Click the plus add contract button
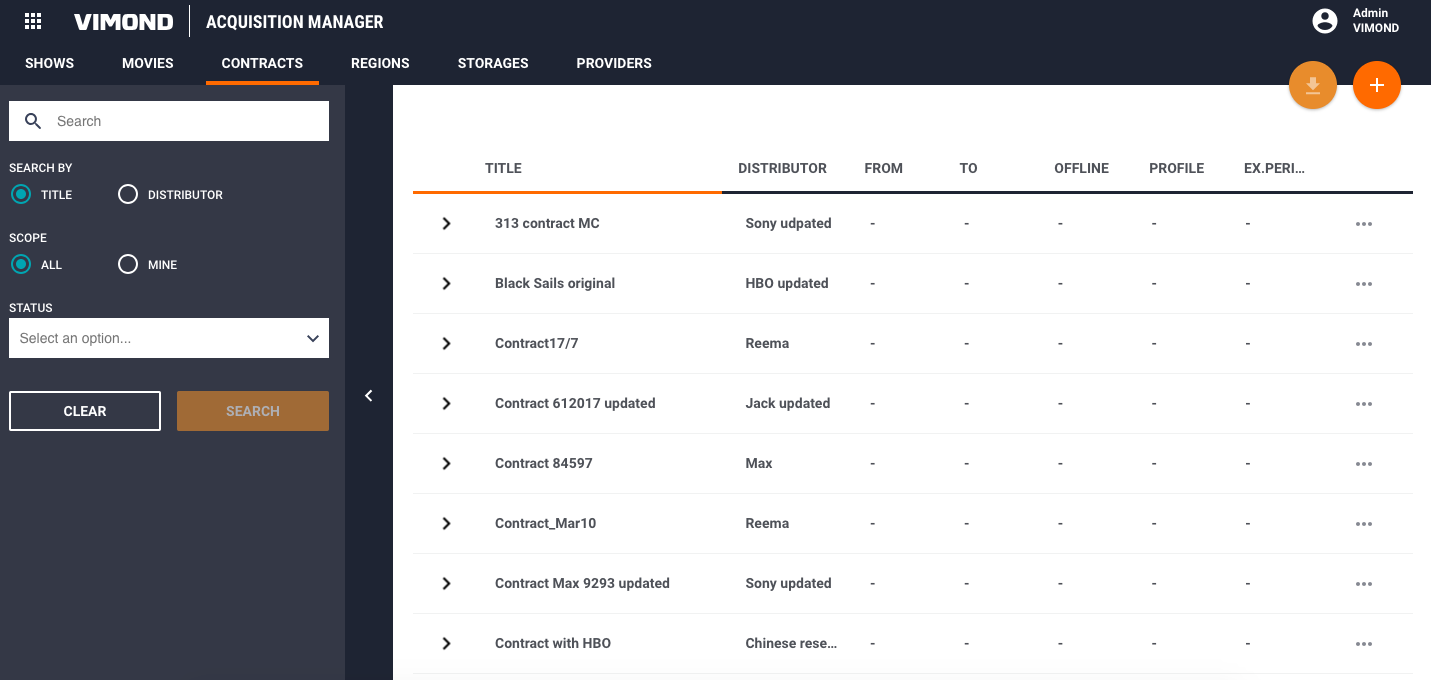Screen dimensions: 1431x680 [x=1377, y=86]
